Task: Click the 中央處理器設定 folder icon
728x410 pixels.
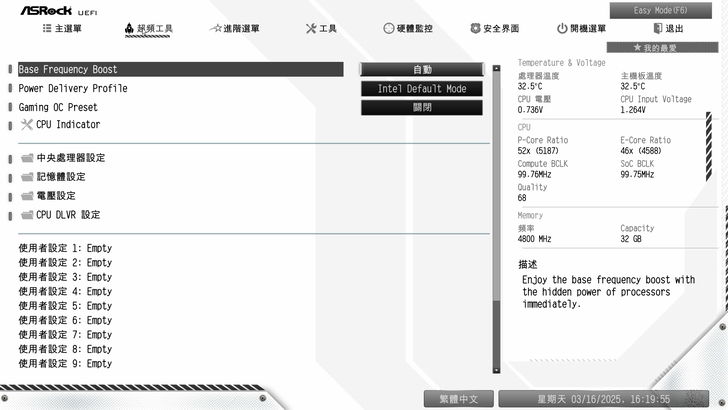Action: point(27,158)
